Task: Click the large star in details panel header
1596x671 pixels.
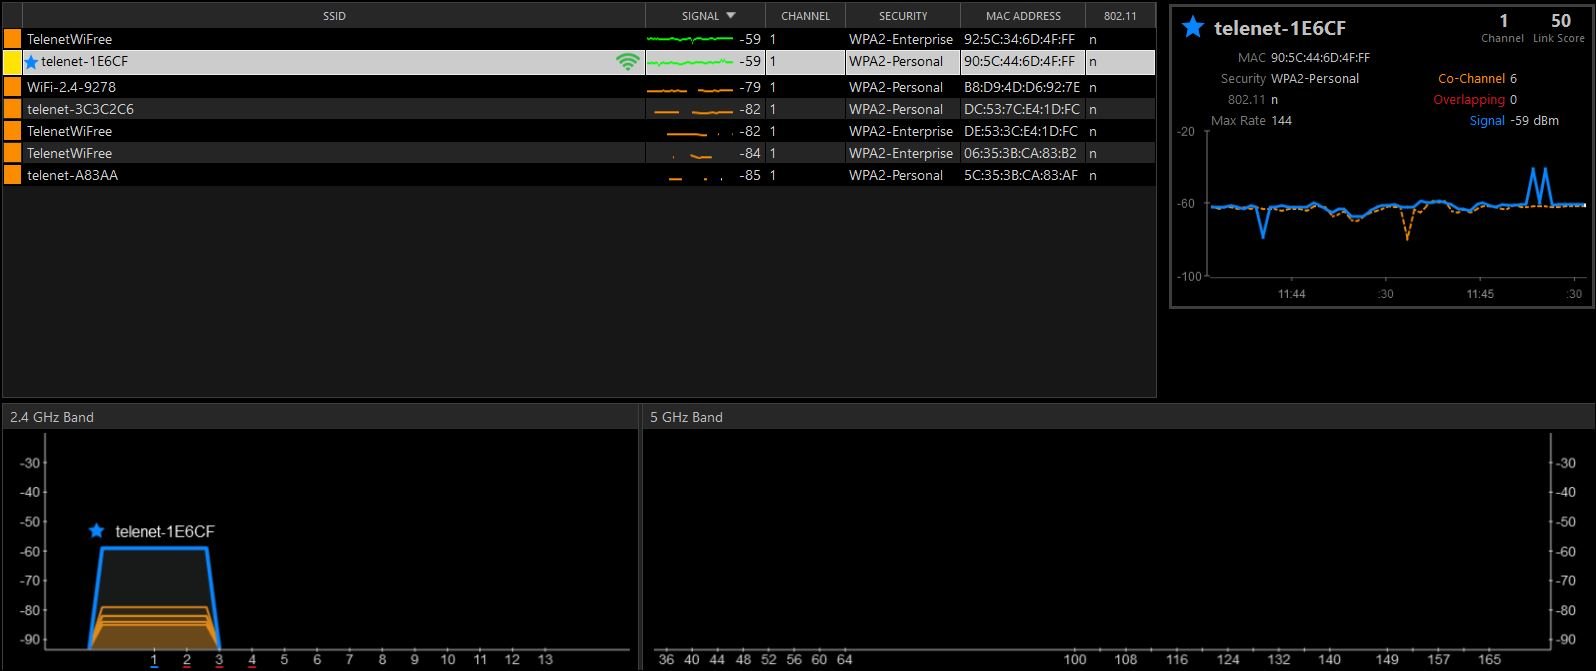Action: (1192, 27)
